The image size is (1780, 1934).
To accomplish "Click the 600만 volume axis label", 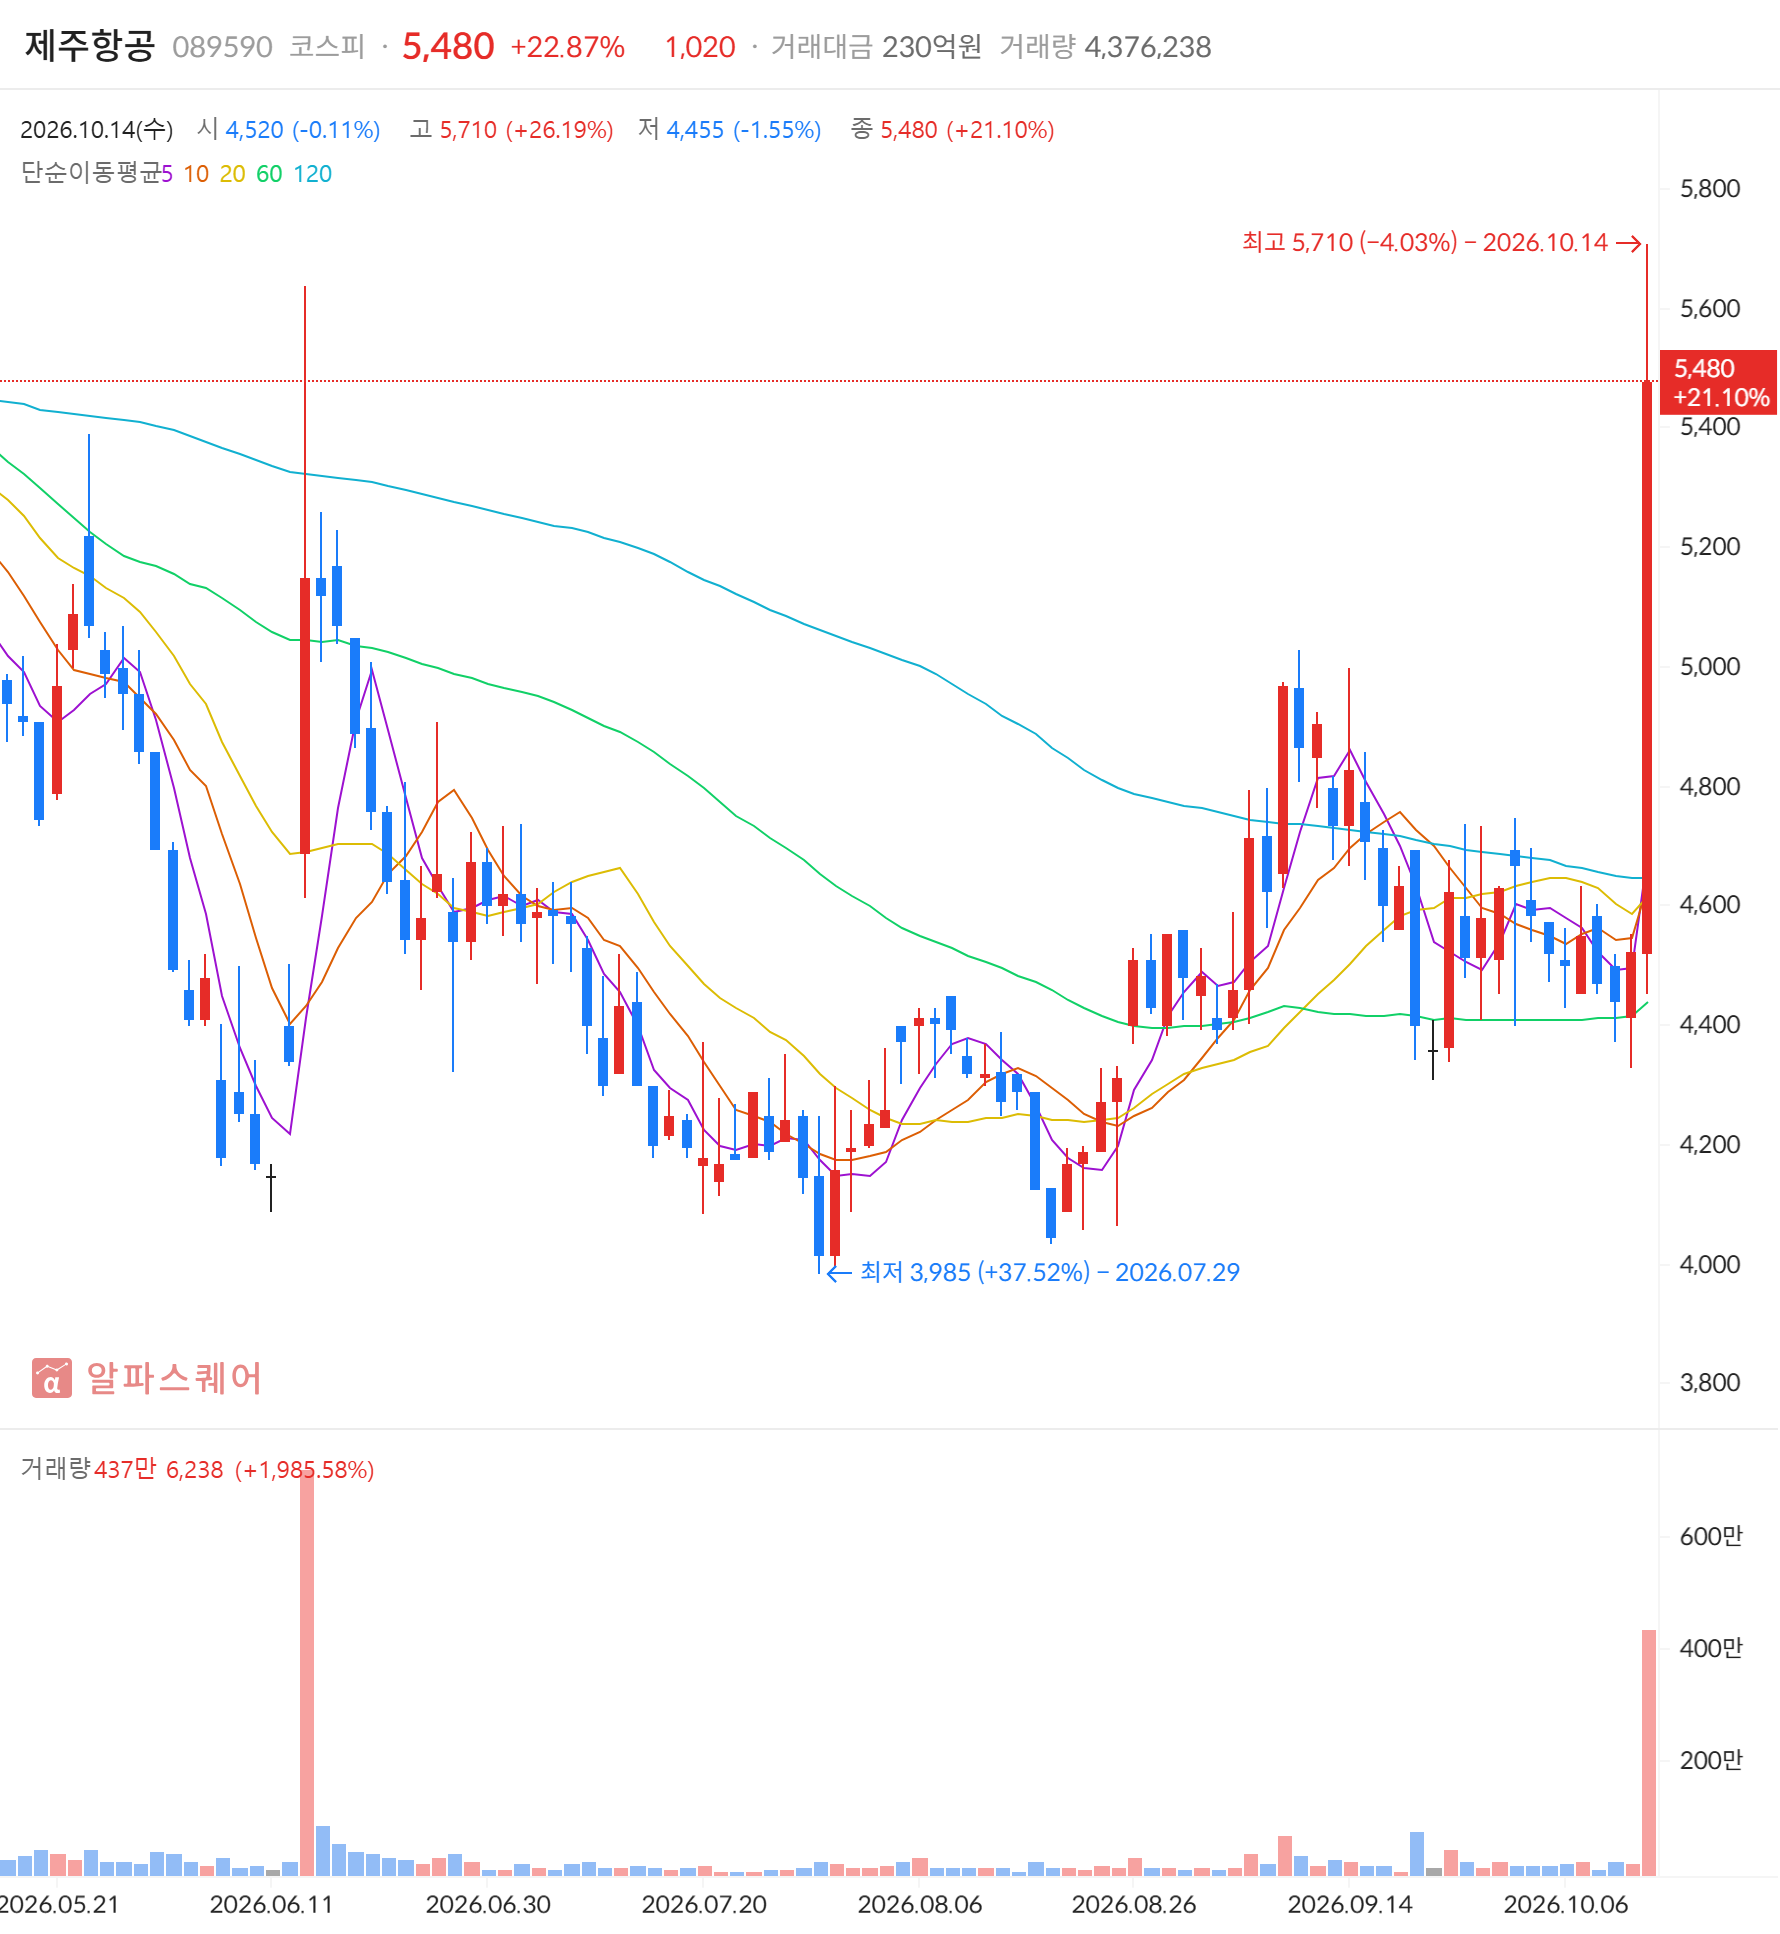I will click(1711, 1537).
